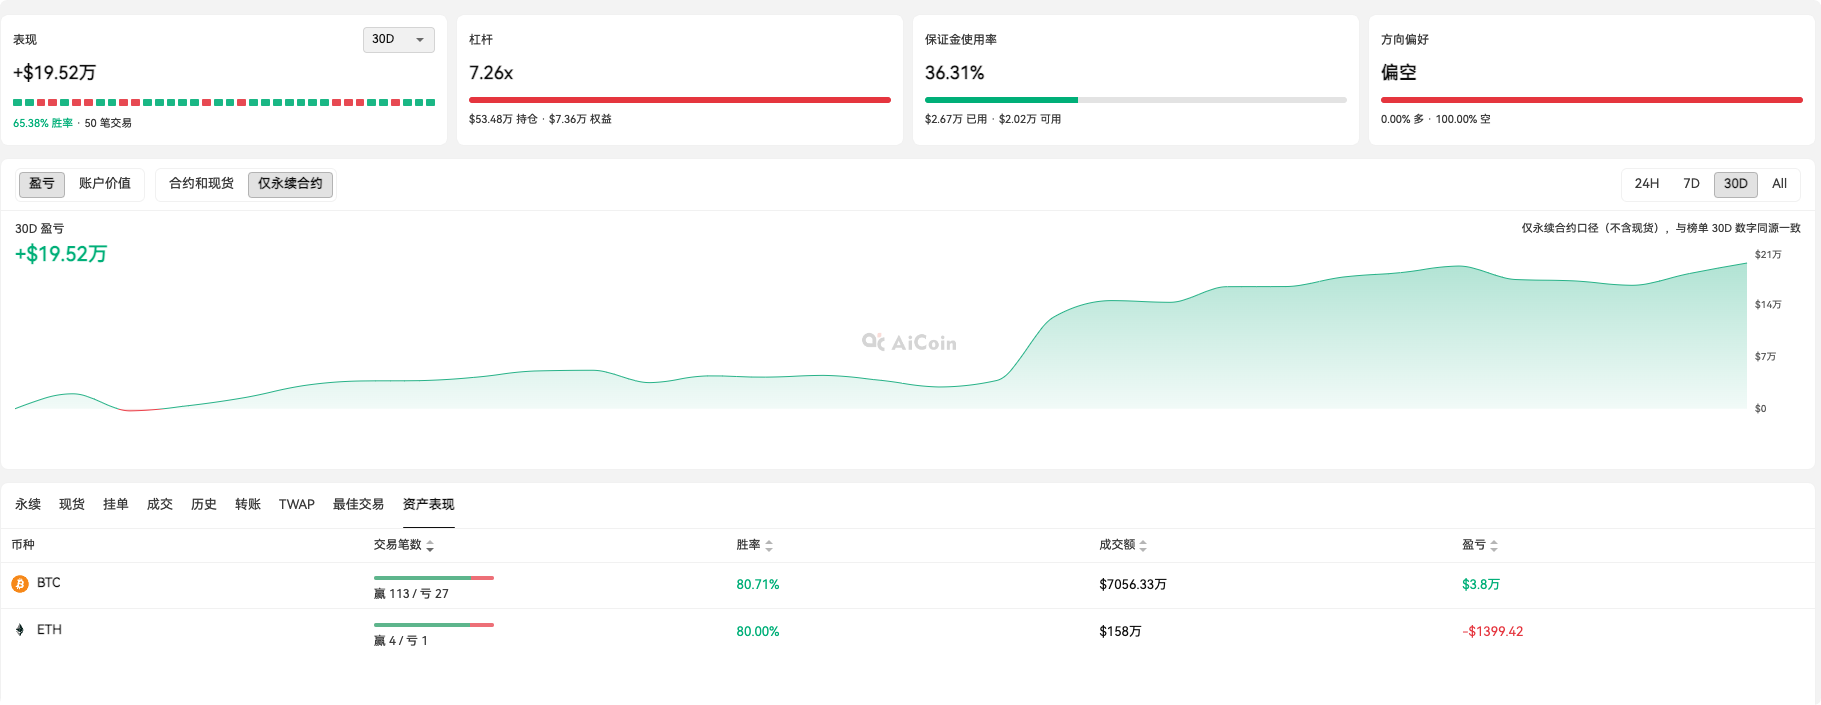Screen dimensions: 1821x705
Task: Open the 资产表现 tab
Action: pos(428,504)
